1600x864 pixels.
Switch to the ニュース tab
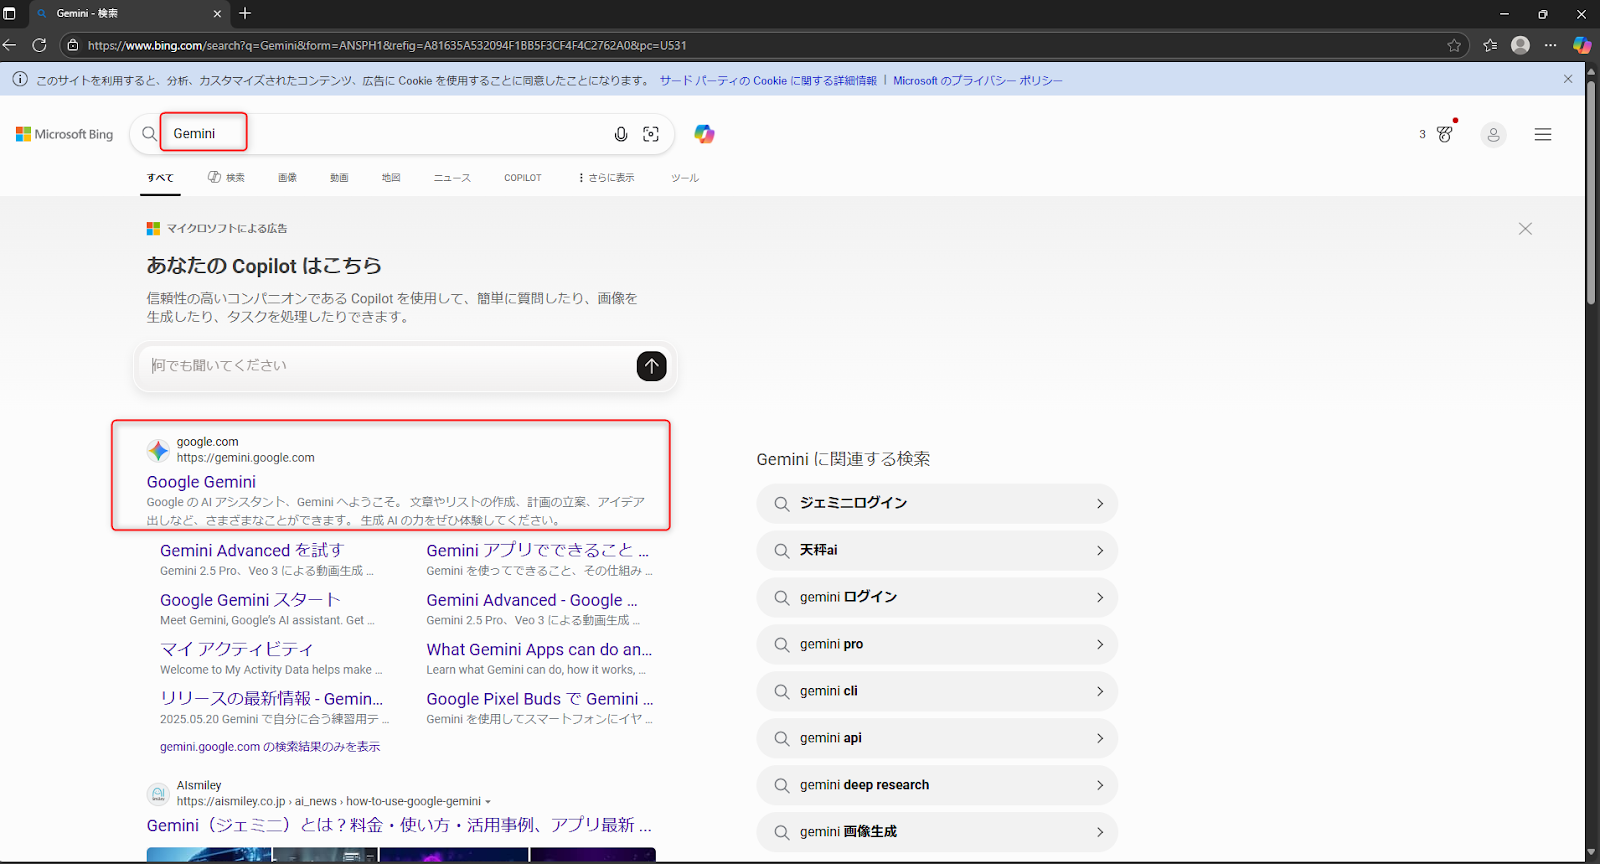[452, 178]
